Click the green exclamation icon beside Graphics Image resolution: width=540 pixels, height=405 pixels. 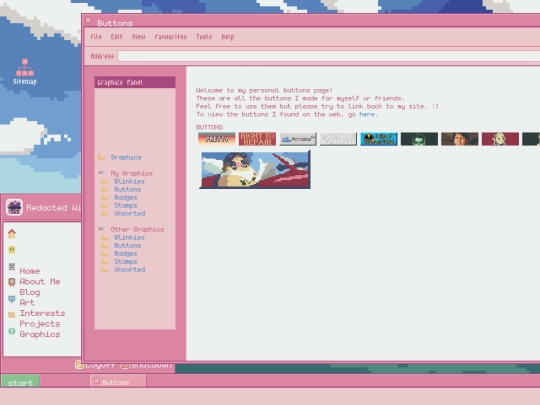click(12, 331)
